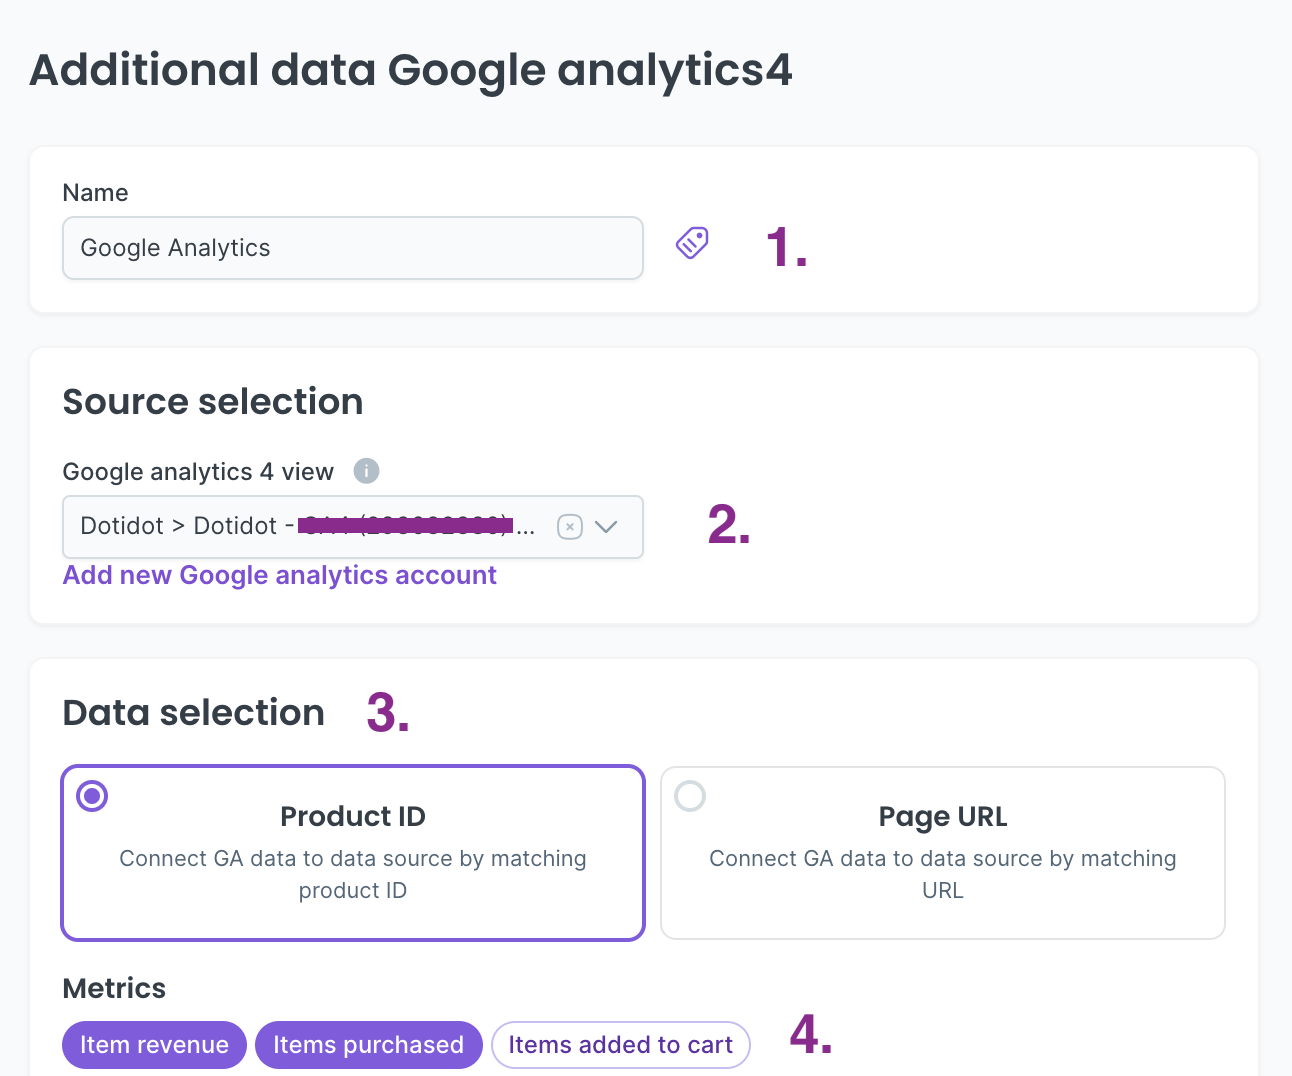Expand the Google analytics 4 view dropdown
Screen dimensions: 1292x1076
[606, 527]
